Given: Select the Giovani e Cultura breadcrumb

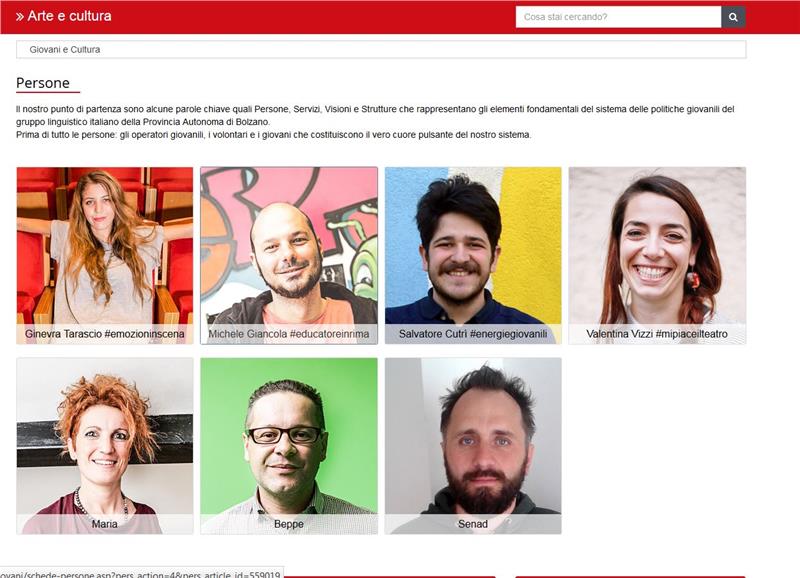Looking at the screenshot, I should [x=65, y=49].
